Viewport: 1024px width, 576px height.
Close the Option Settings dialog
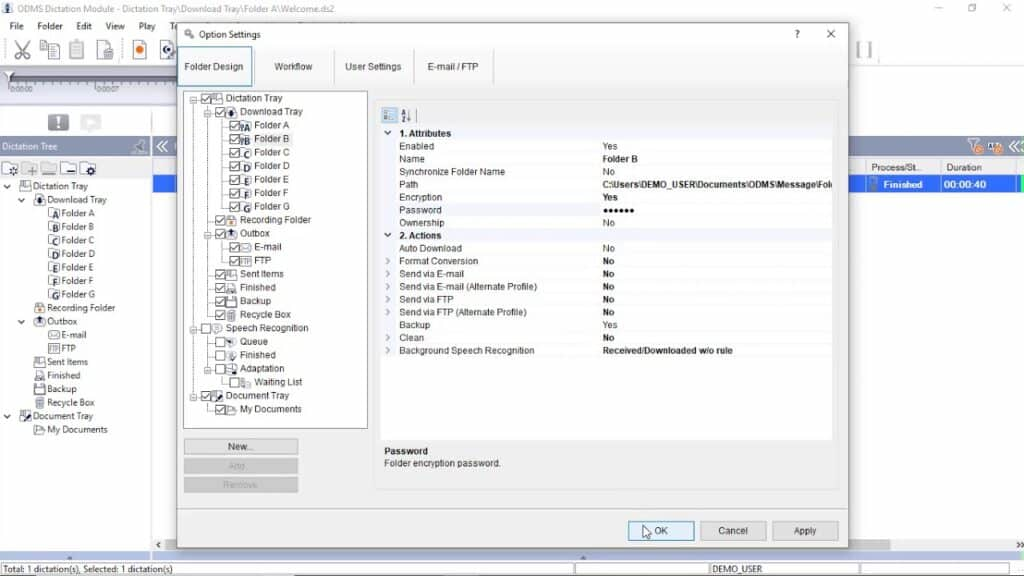(x=831, y=34)
